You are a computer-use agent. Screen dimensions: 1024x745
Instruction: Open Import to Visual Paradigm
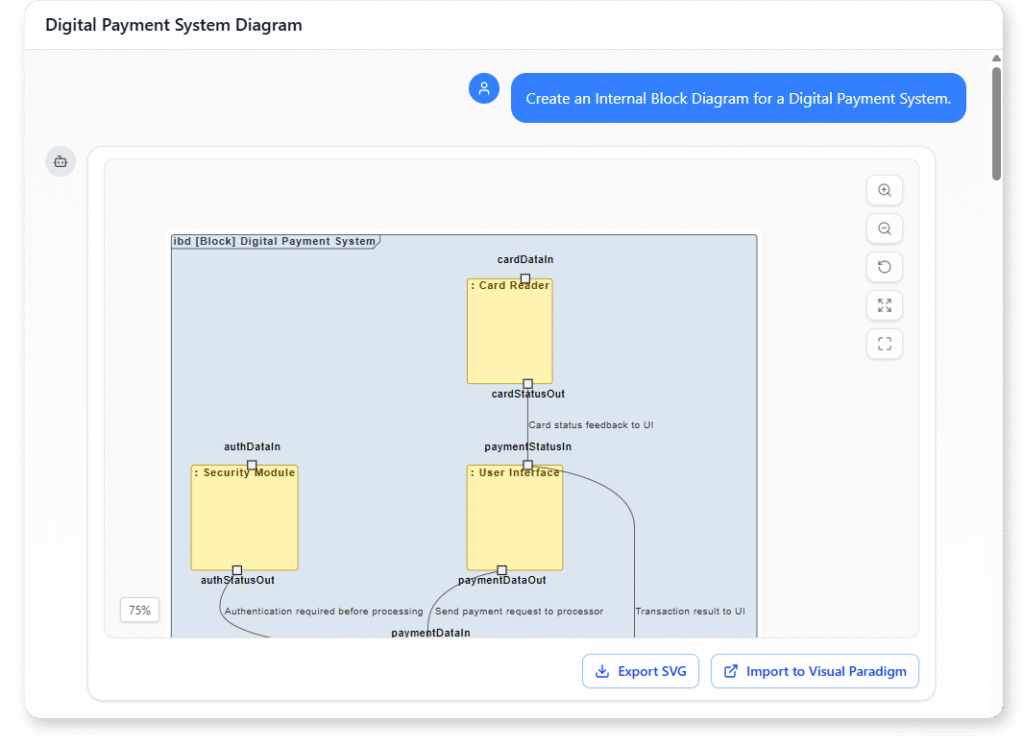815,671
